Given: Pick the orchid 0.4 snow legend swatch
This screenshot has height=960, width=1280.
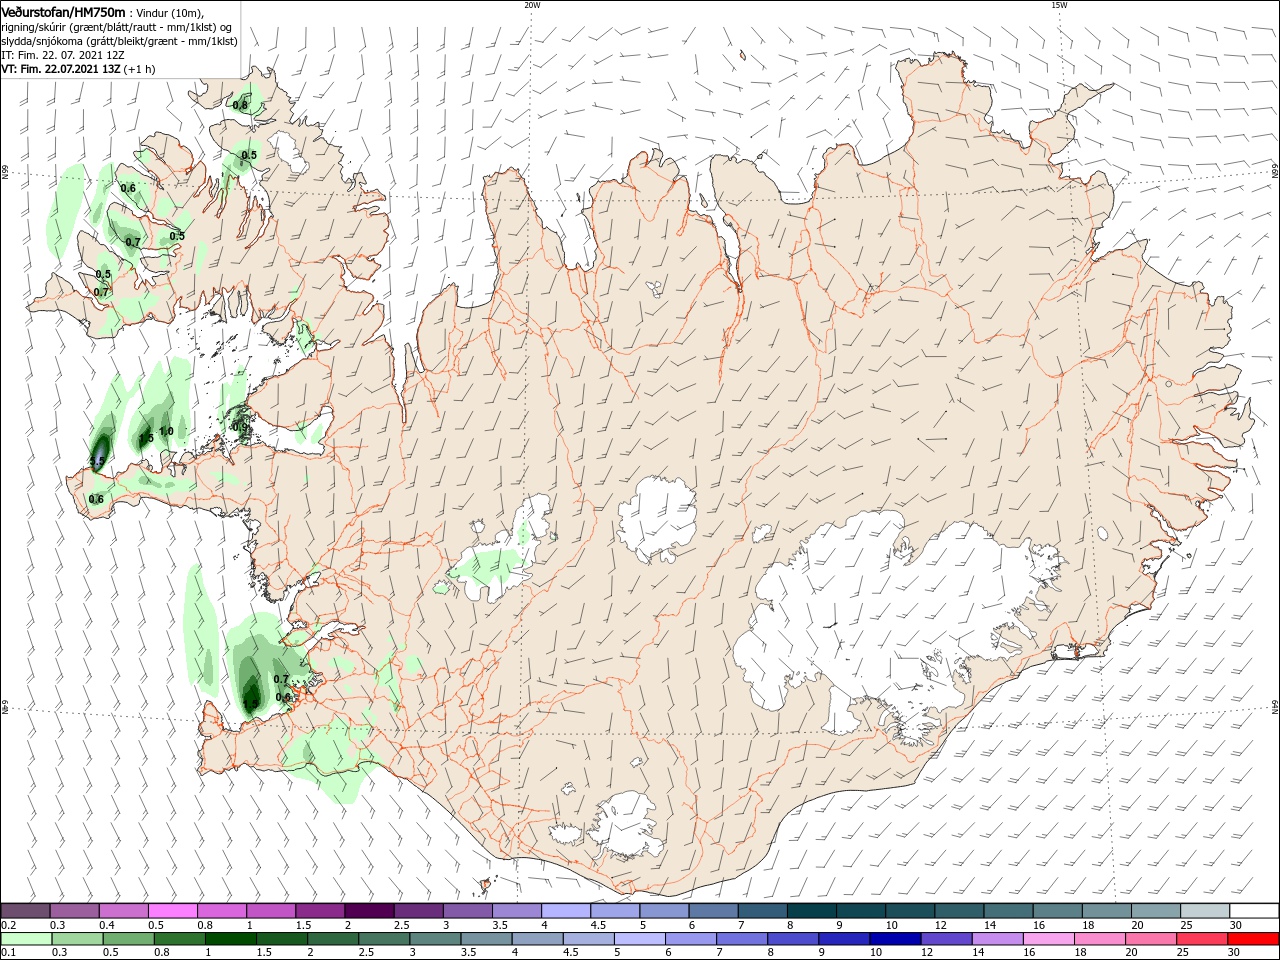Looking at the screenshot, I should tap(124, 911).
